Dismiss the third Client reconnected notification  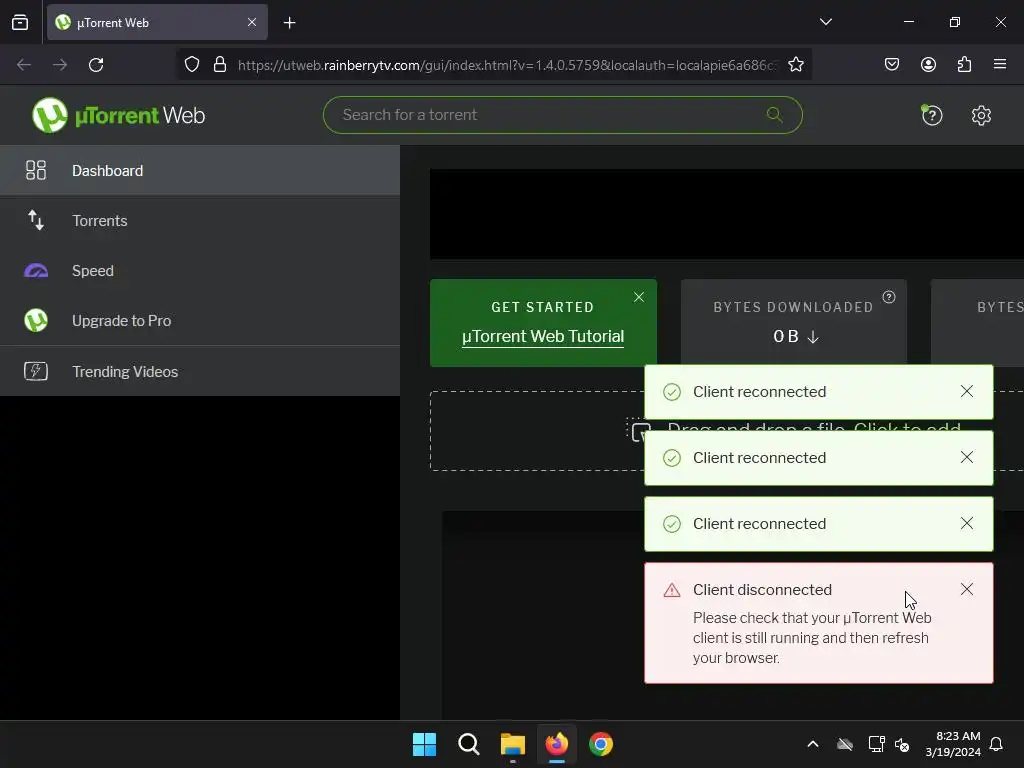[967, 523]
